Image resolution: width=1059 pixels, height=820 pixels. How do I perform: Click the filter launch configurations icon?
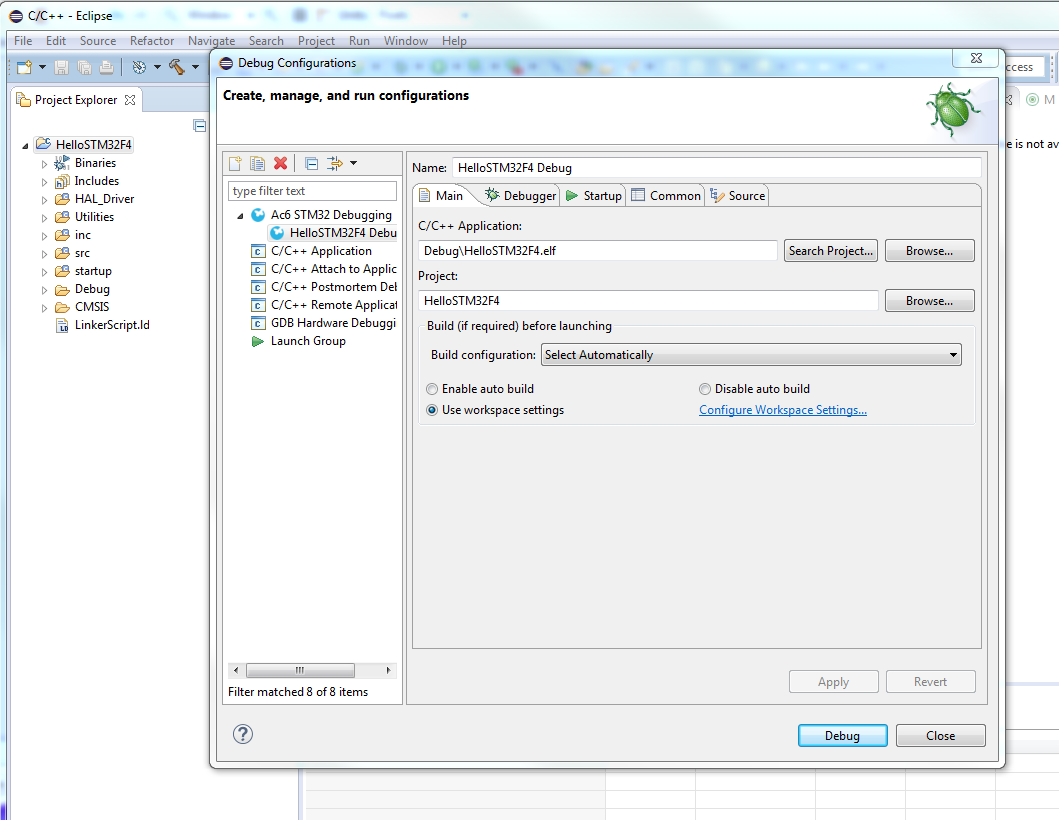(336, 164)
